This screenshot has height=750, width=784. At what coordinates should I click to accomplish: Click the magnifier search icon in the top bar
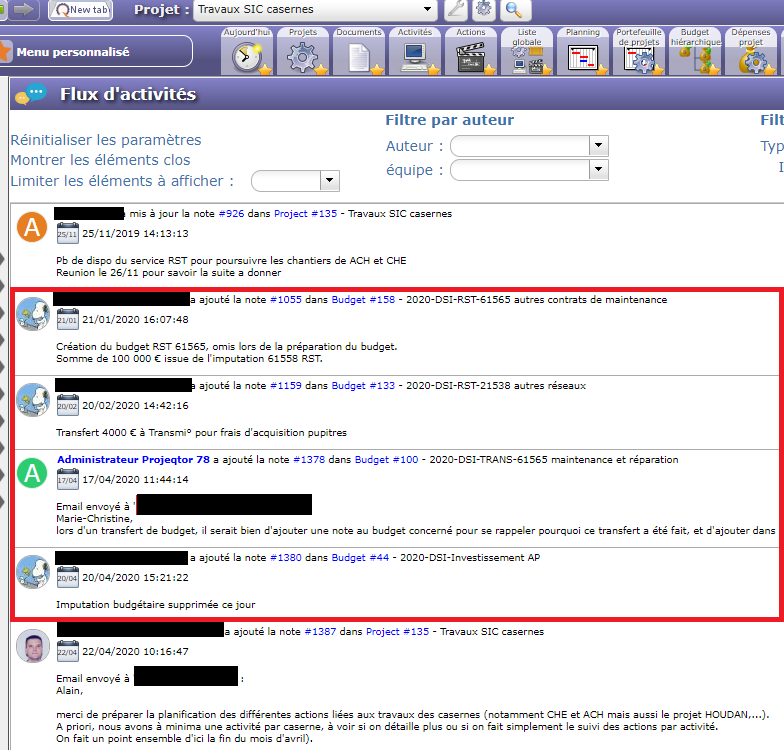pos(514,10)
